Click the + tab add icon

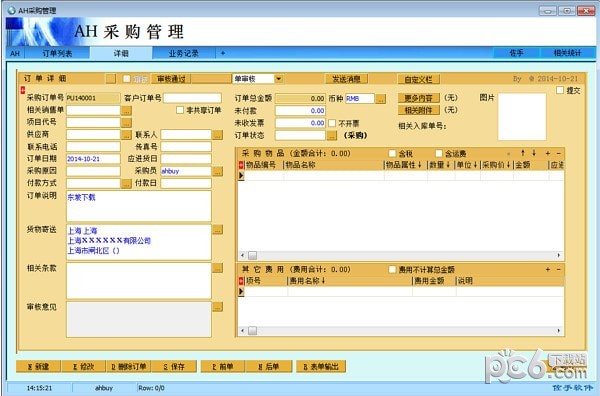tap(223, 53)
